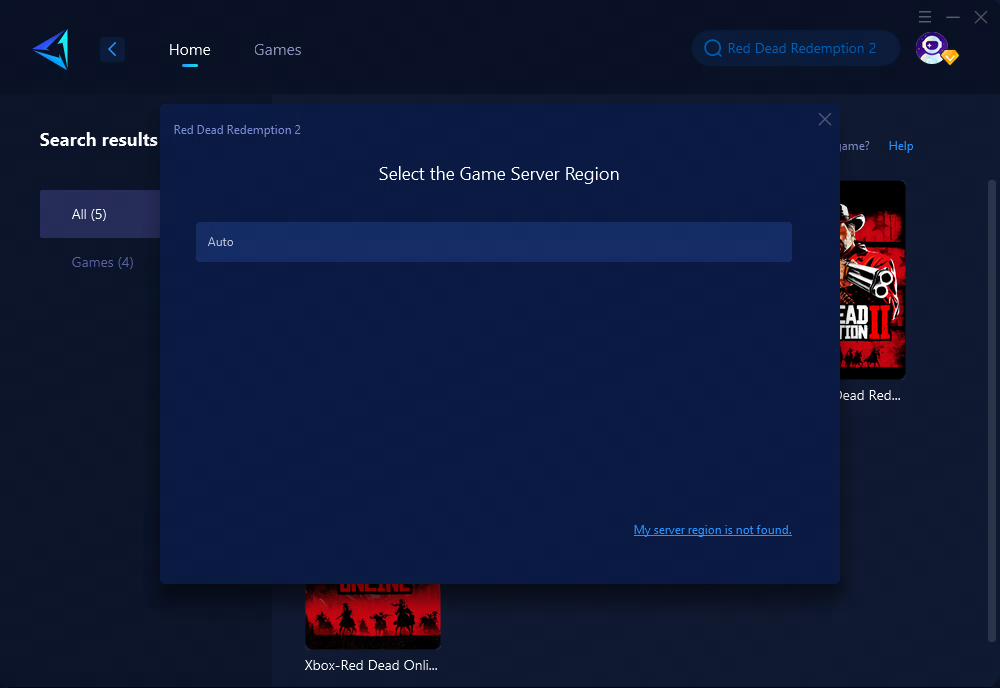Close the application window
This screenshot has width=1000, height=688.
click(x=981, y=17)
